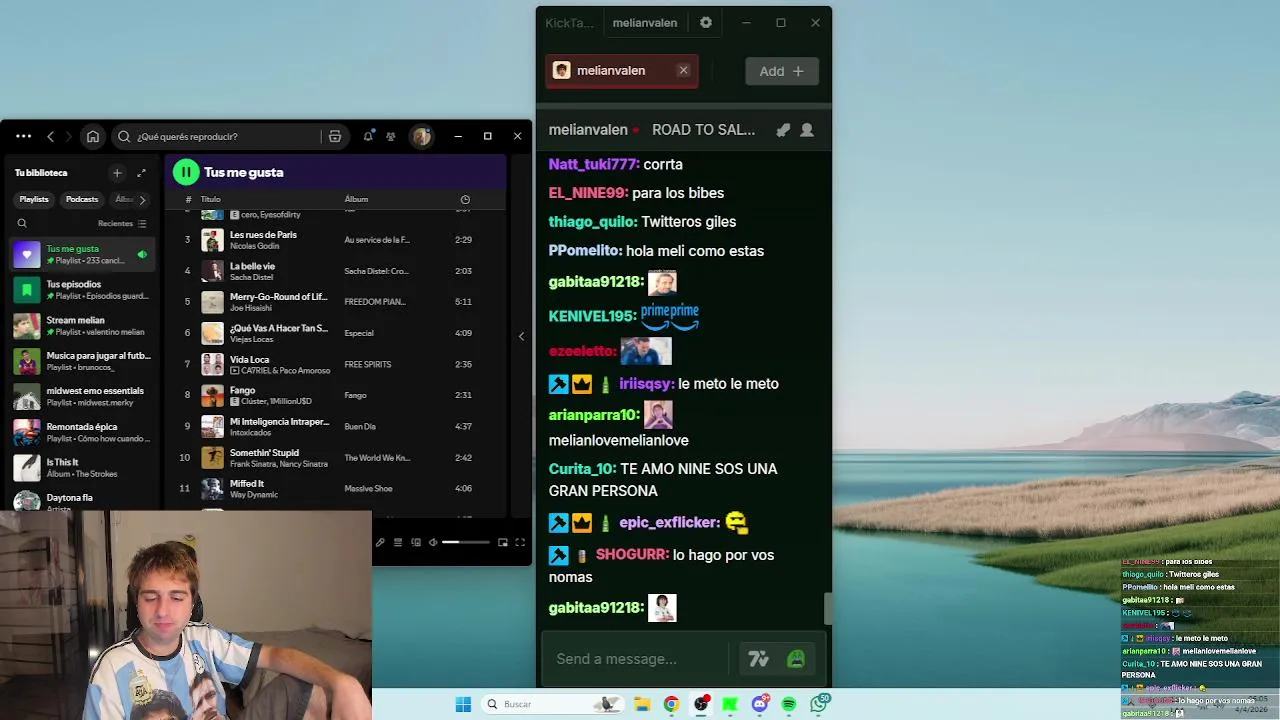The image size is (1280, 720).
Task: Click Send a message input
Action: pyautogui.click(x=635, y=659)
